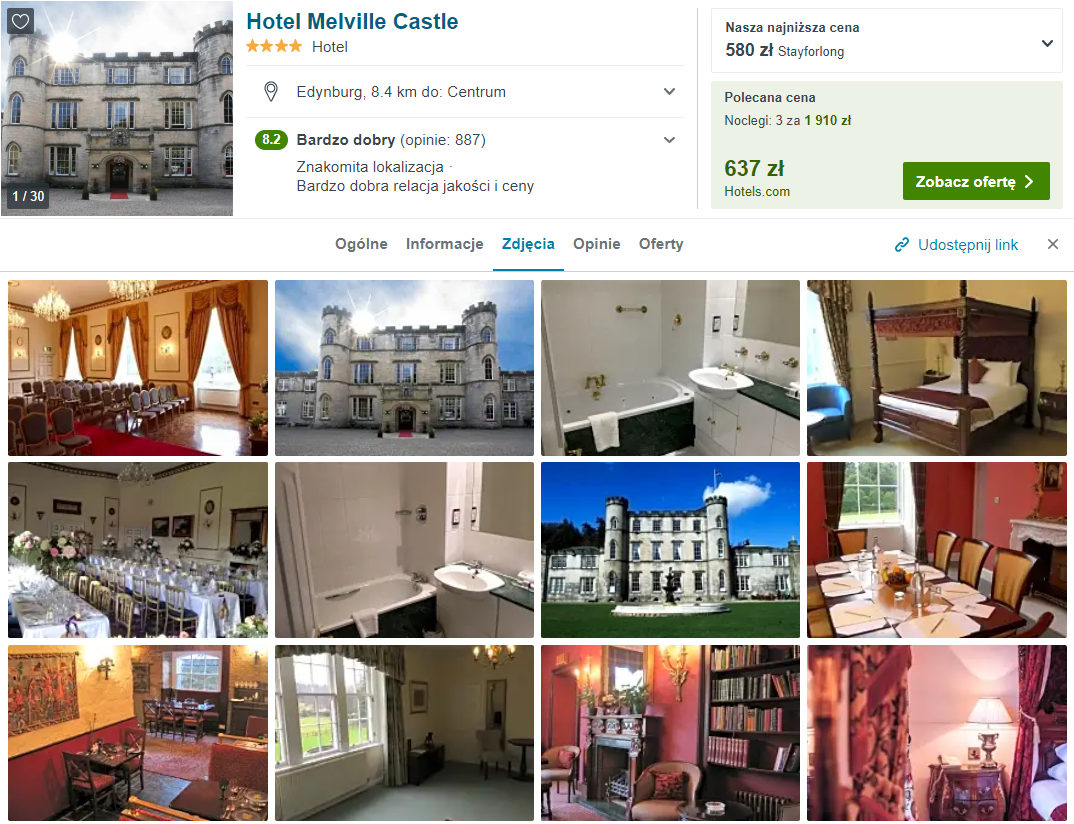Open the main hotel image showing 1 / 30
This screenshot has width=1074, height=824.
(117, 108)
